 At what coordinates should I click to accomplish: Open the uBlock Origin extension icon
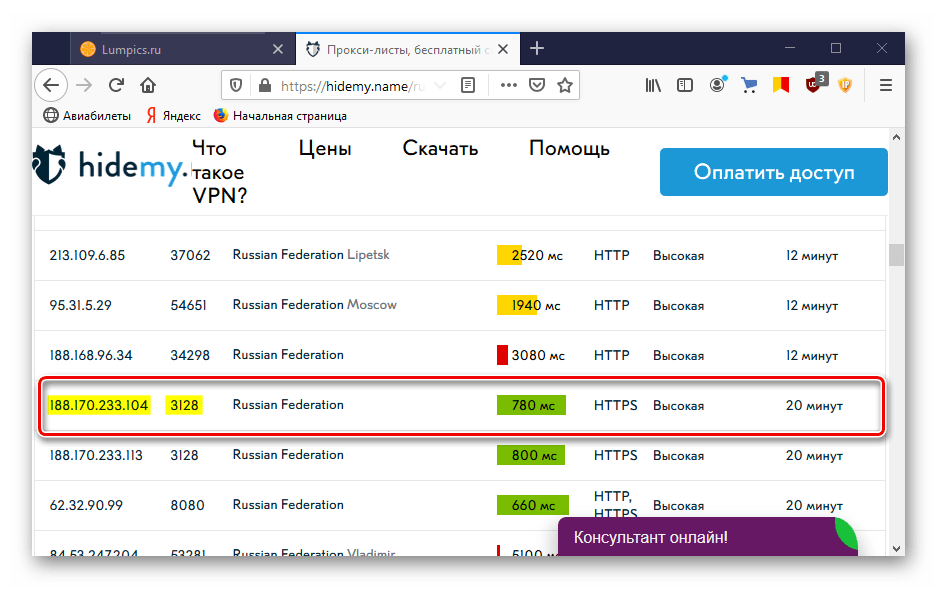(x=814, y=86)
